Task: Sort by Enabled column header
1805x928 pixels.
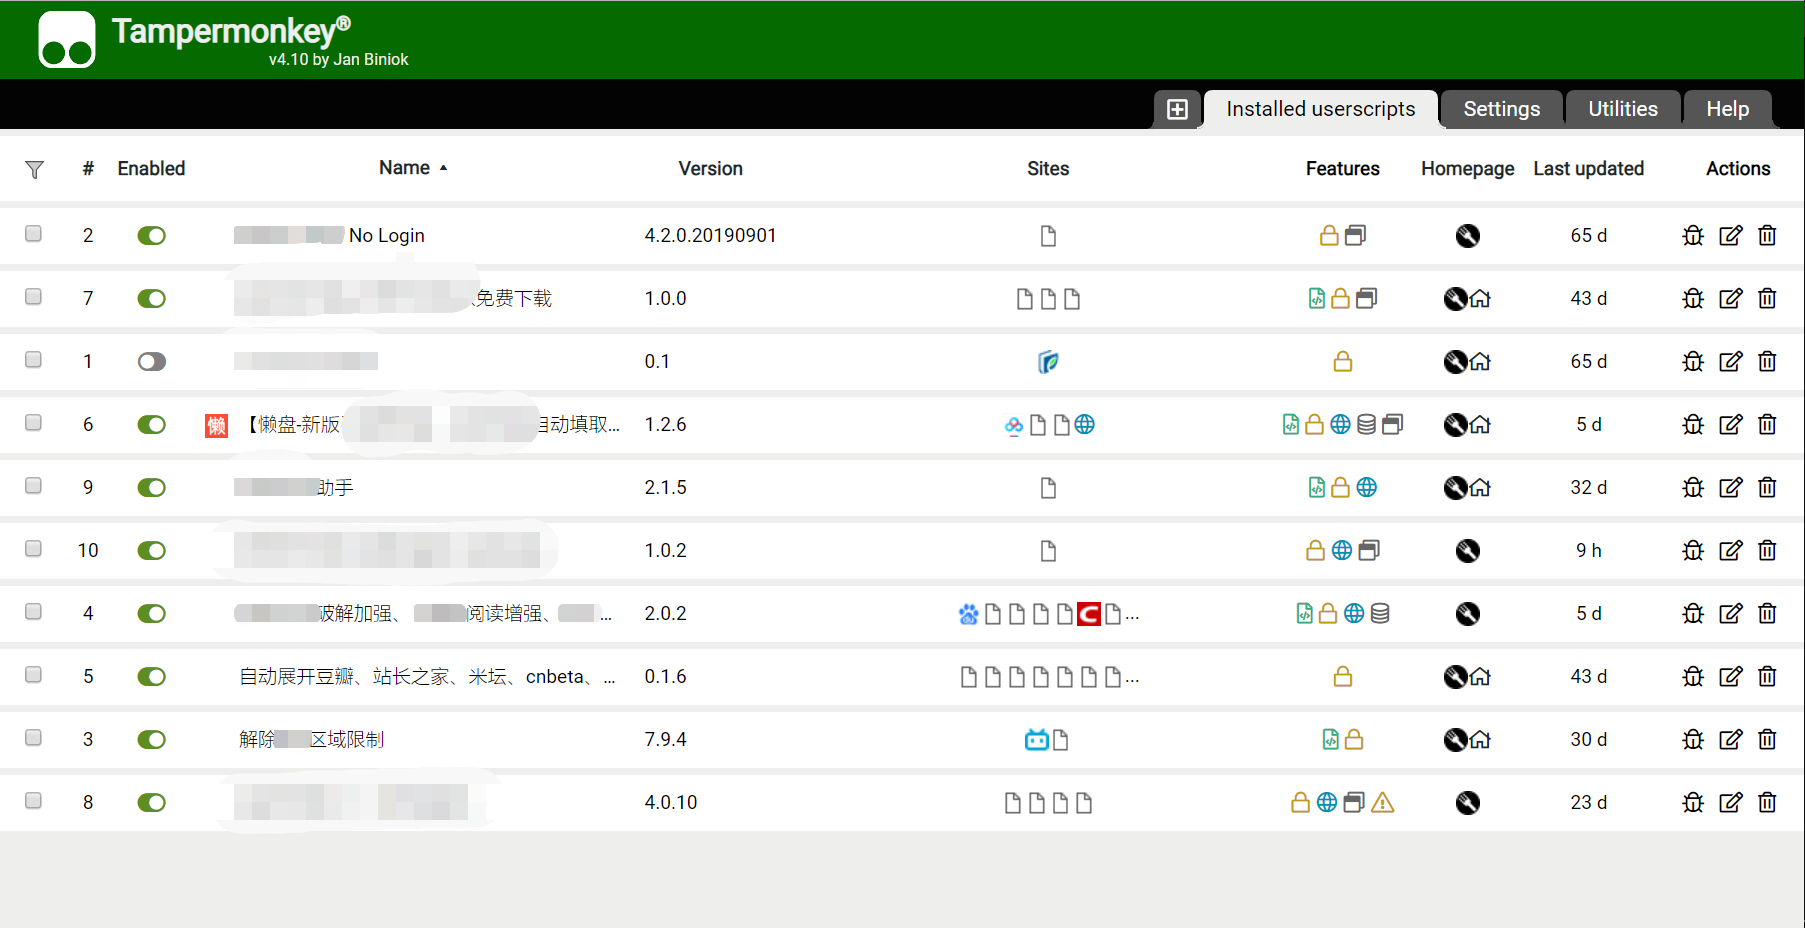Action: pyautogui.click(x=151, y=169)
